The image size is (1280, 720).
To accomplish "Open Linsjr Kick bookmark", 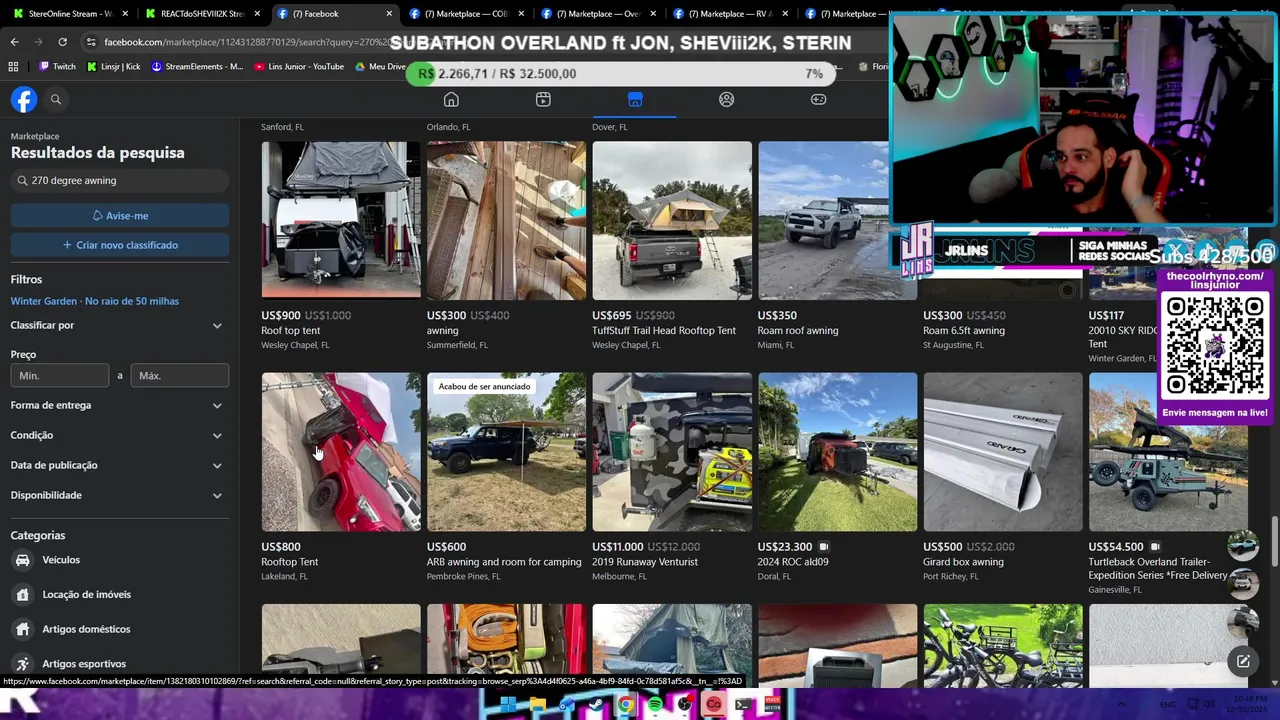I will coord(113,67).
